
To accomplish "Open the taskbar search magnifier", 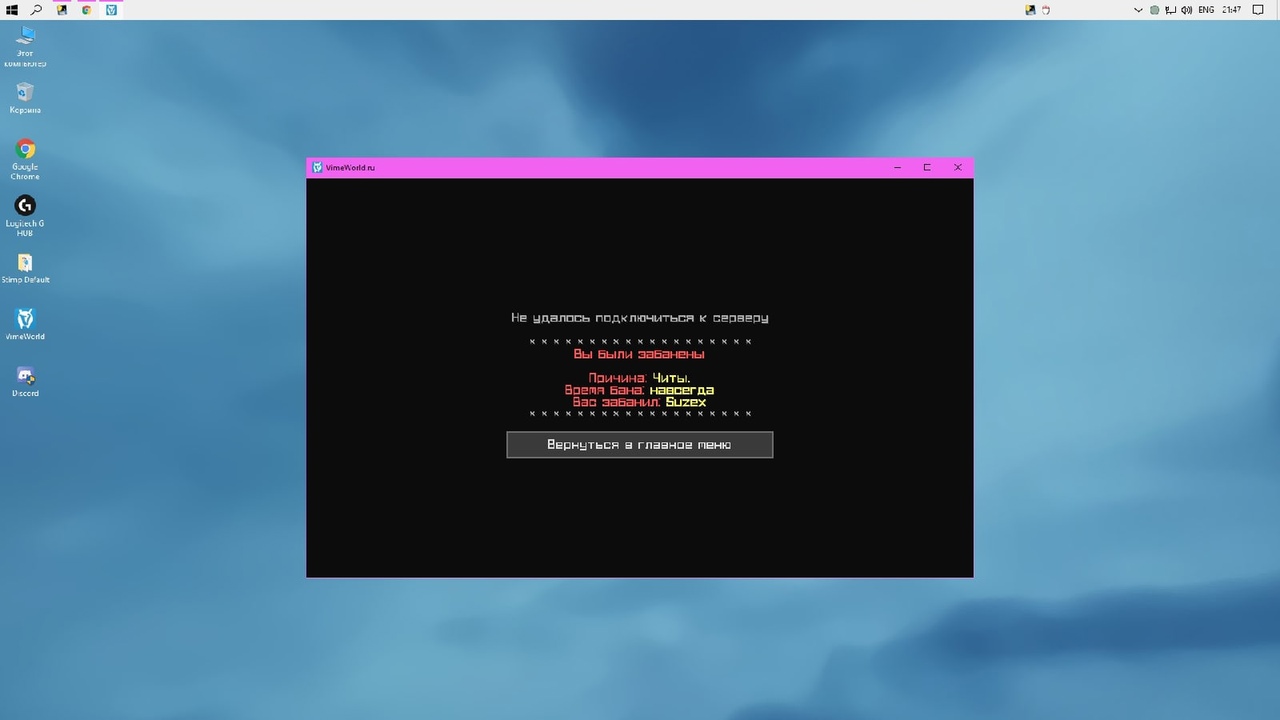I will point(37,10).
